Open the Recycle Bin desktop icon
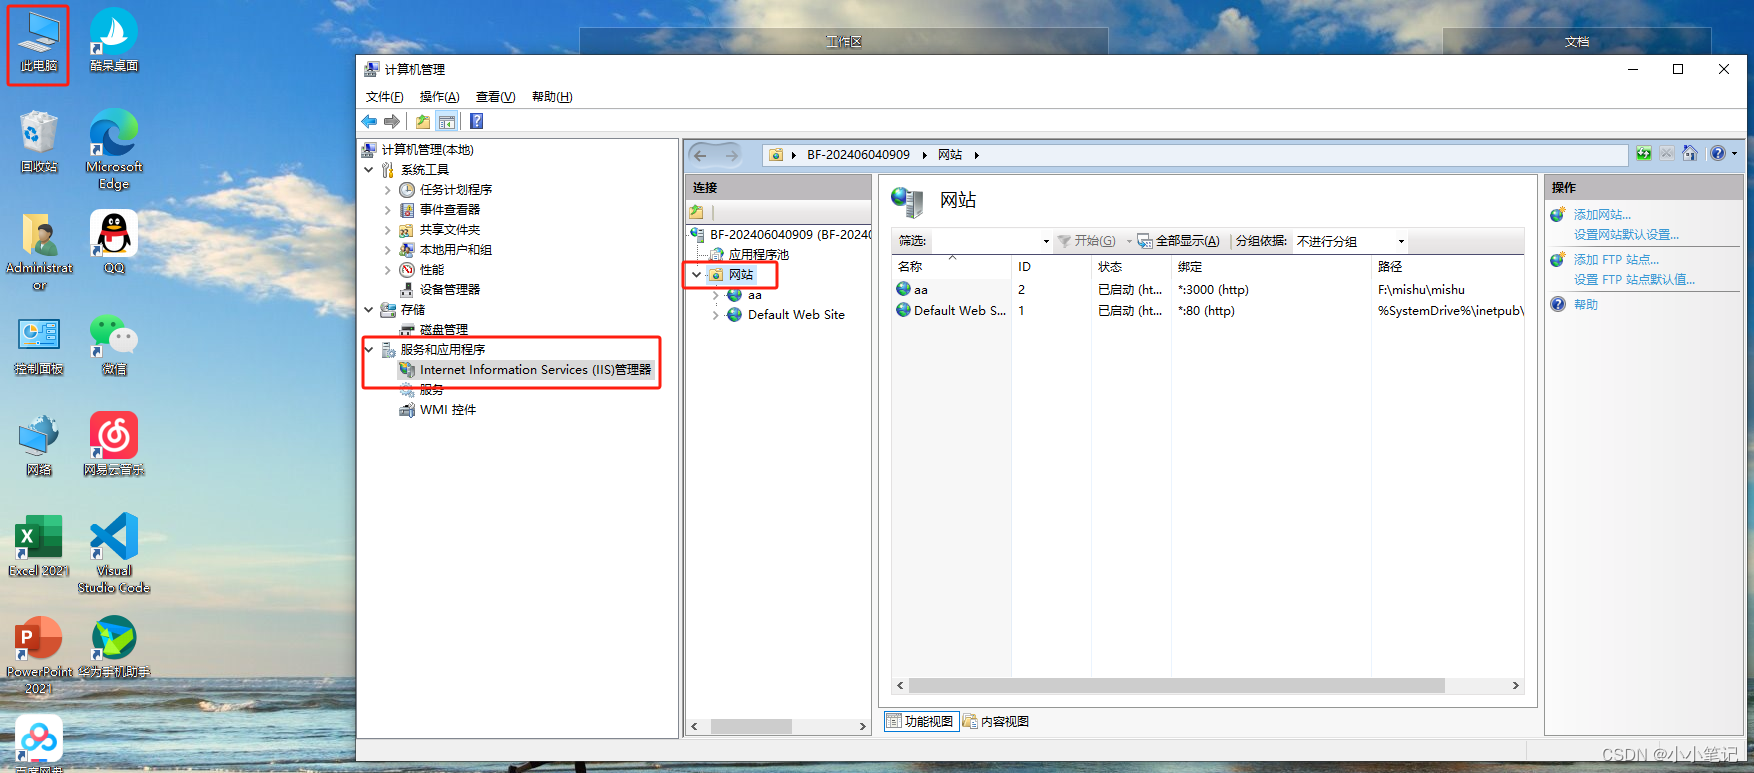The width and height of the screenshot is (1754, 773). pyautogui.click(x=39, y=142)
